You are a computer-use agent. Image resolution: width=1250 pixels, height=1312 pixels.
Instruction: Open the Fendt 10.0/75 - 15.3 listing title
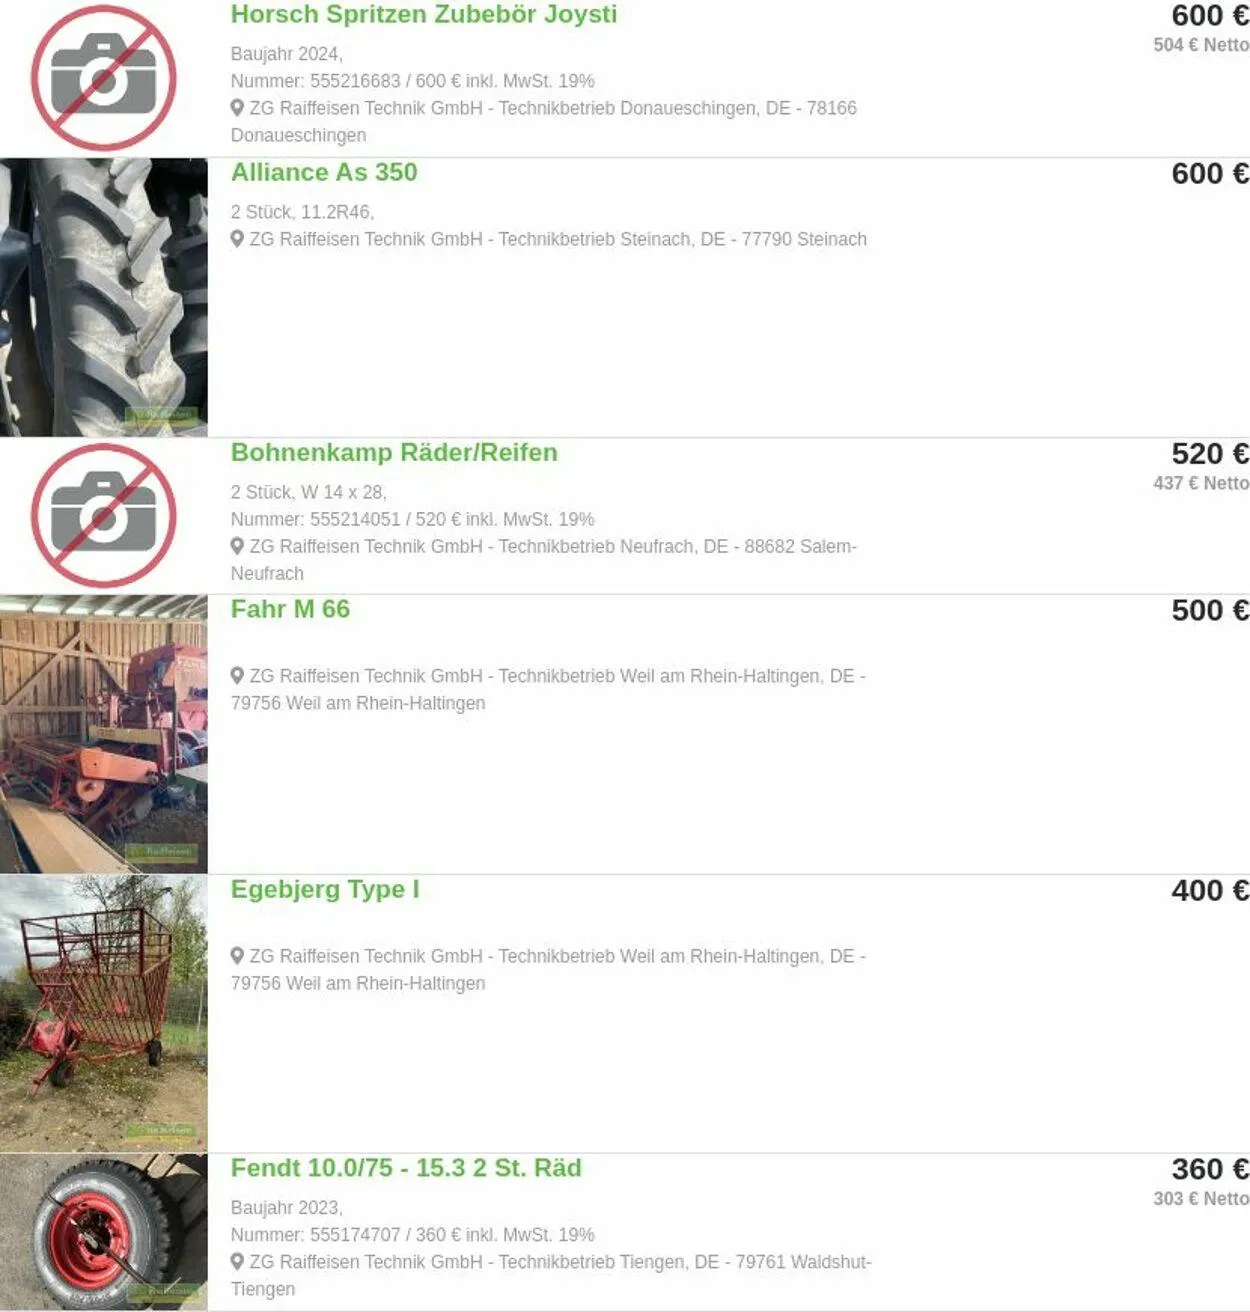[x=406, y=1168]
